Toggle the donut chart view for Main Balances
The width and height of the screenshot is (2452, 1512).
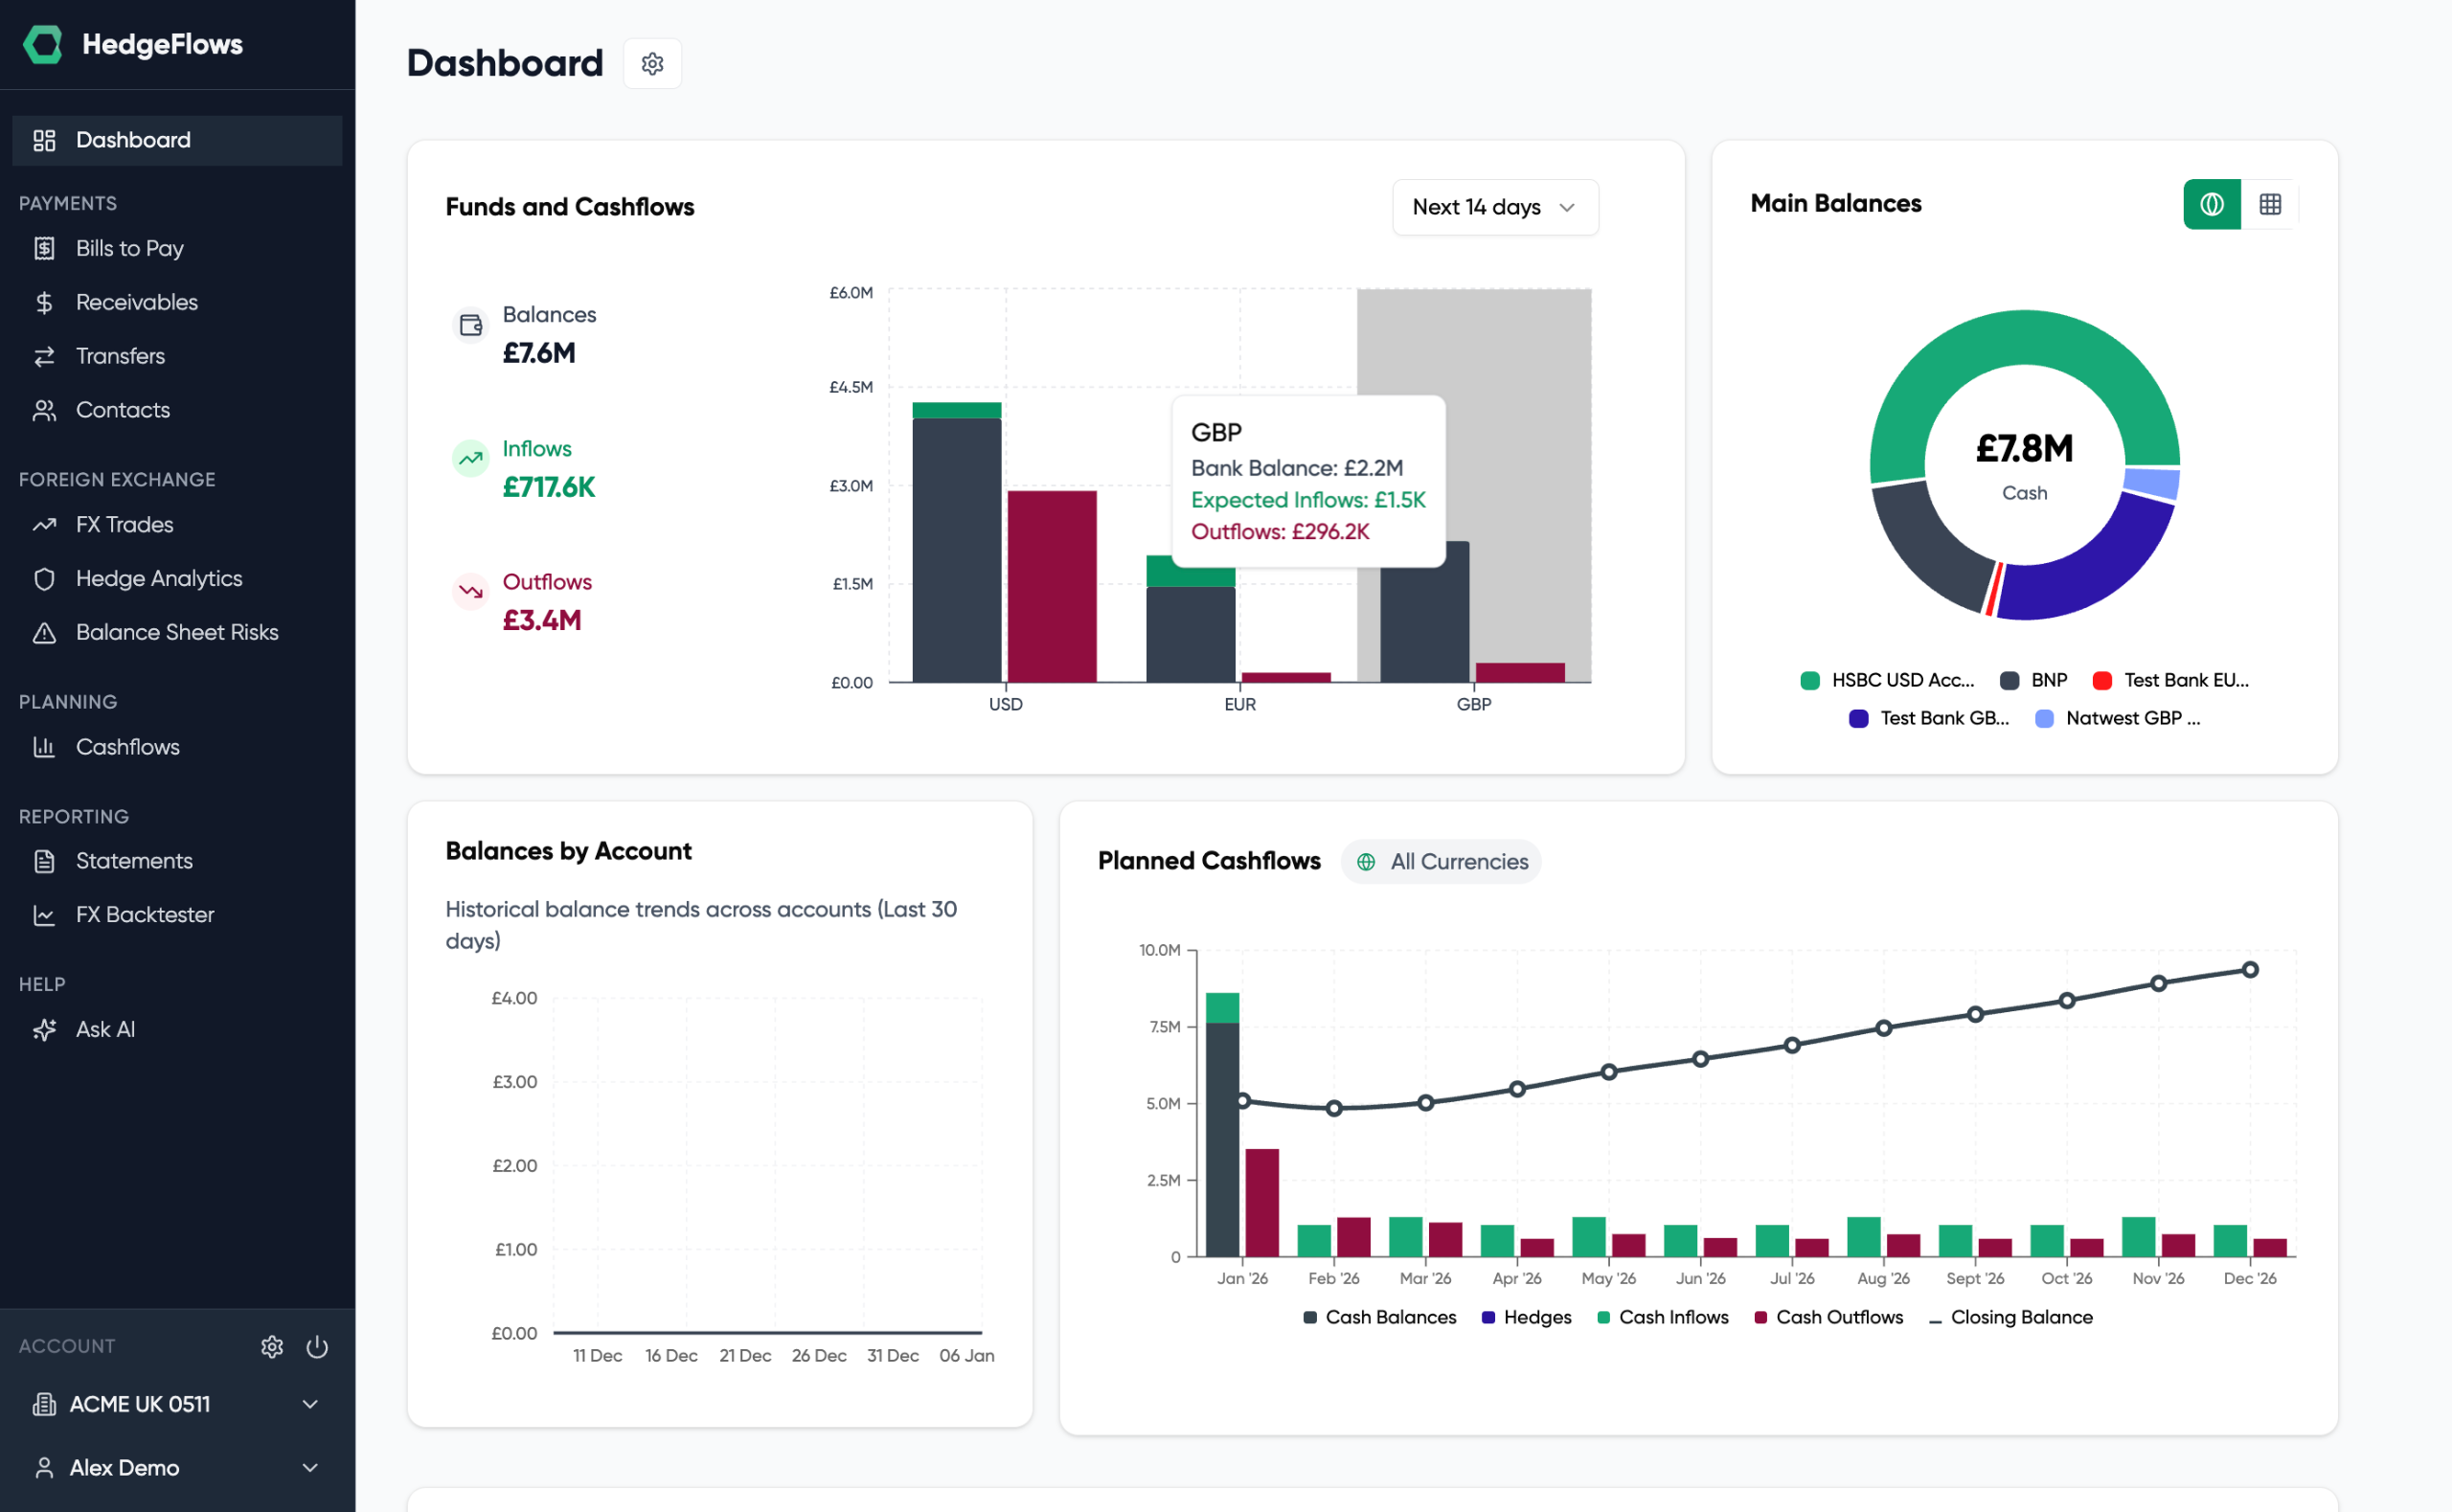point(2212,204)
